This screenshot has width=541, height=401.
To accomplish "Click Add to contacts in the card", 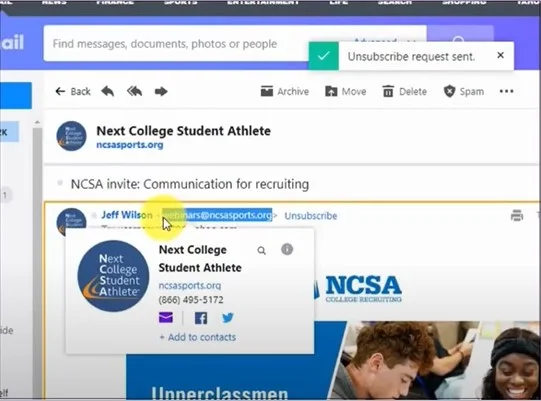I will [x=198, y=337].
